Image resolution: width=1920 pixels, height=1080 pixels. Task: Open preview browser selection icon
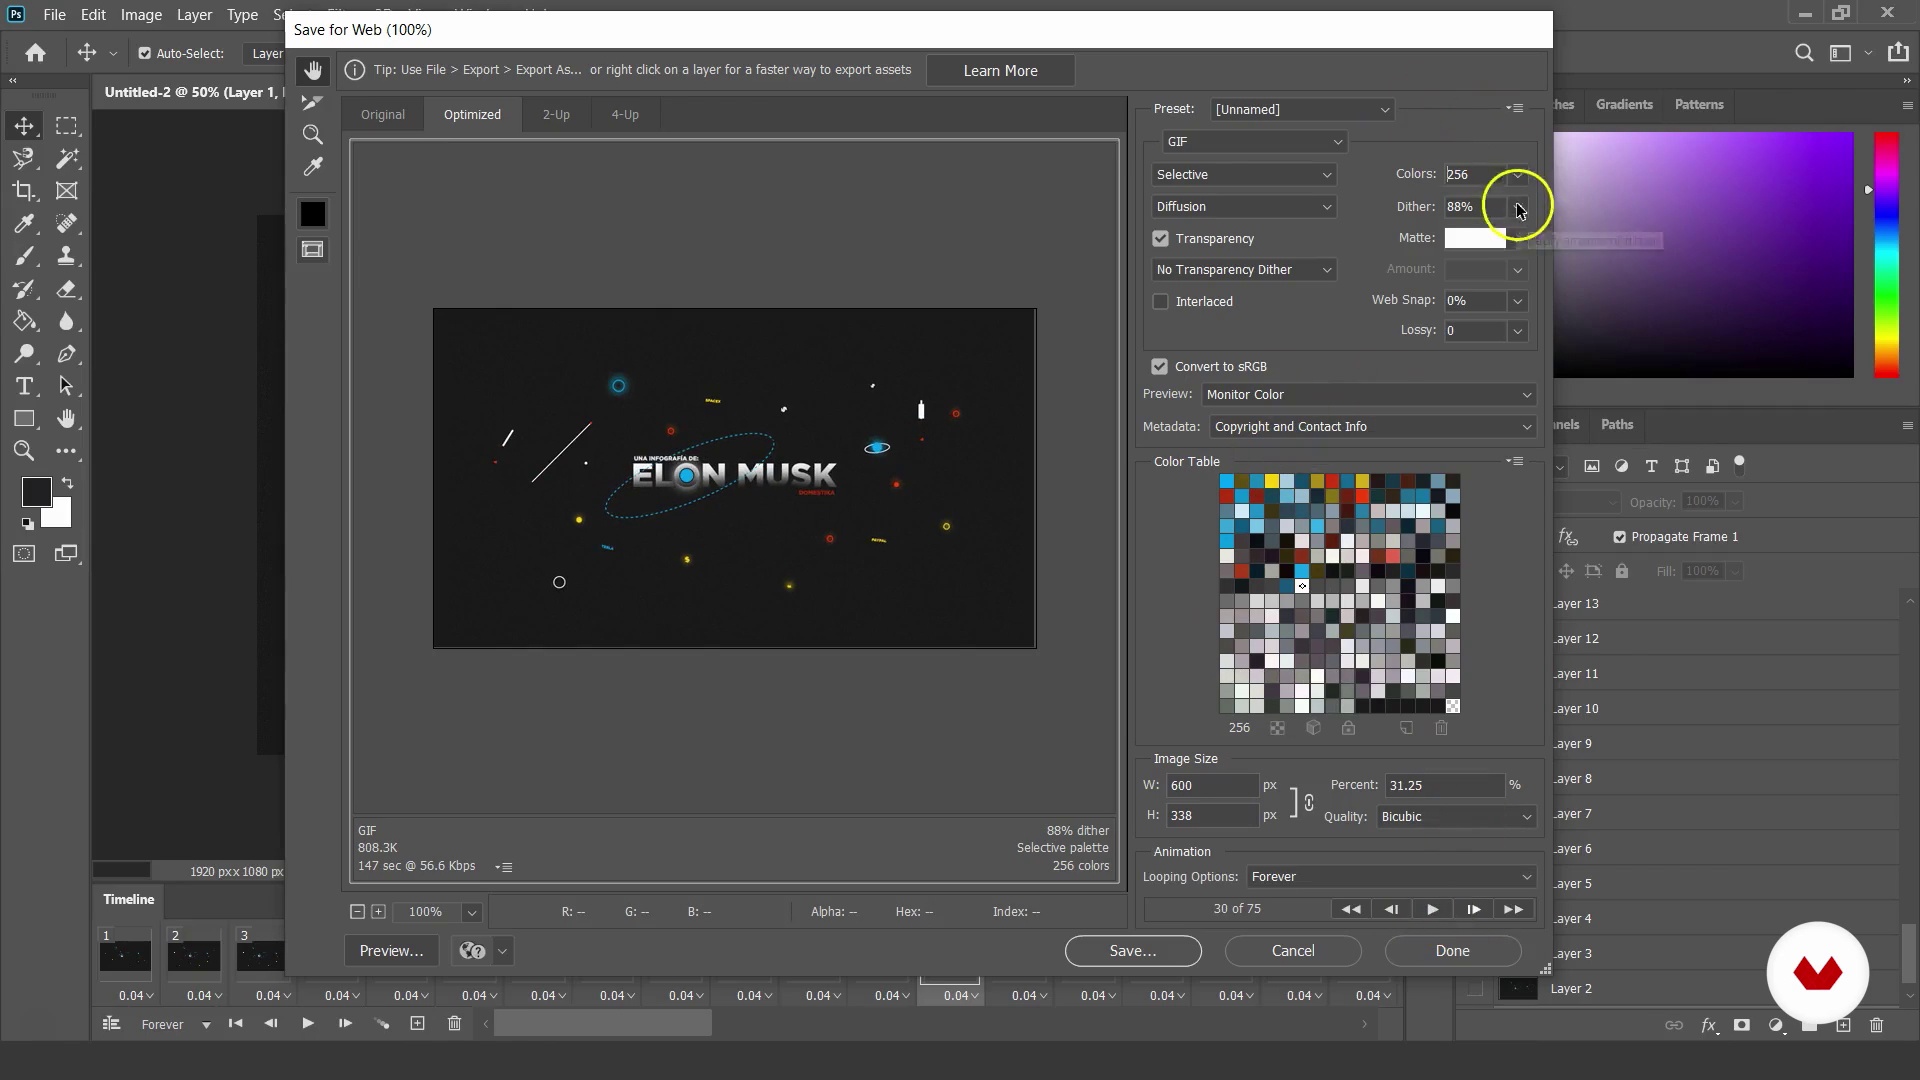tap(473, 951)
